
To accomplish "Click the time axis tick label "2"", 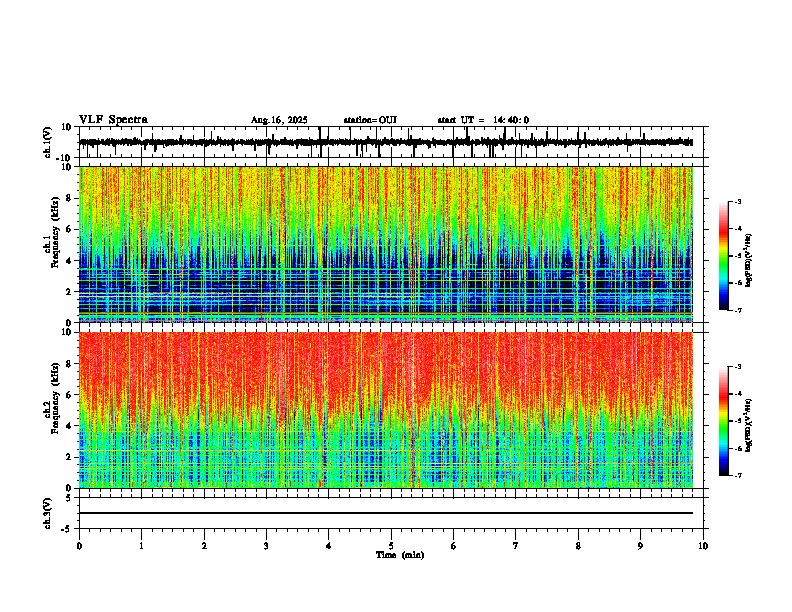I will coord(204,546).
